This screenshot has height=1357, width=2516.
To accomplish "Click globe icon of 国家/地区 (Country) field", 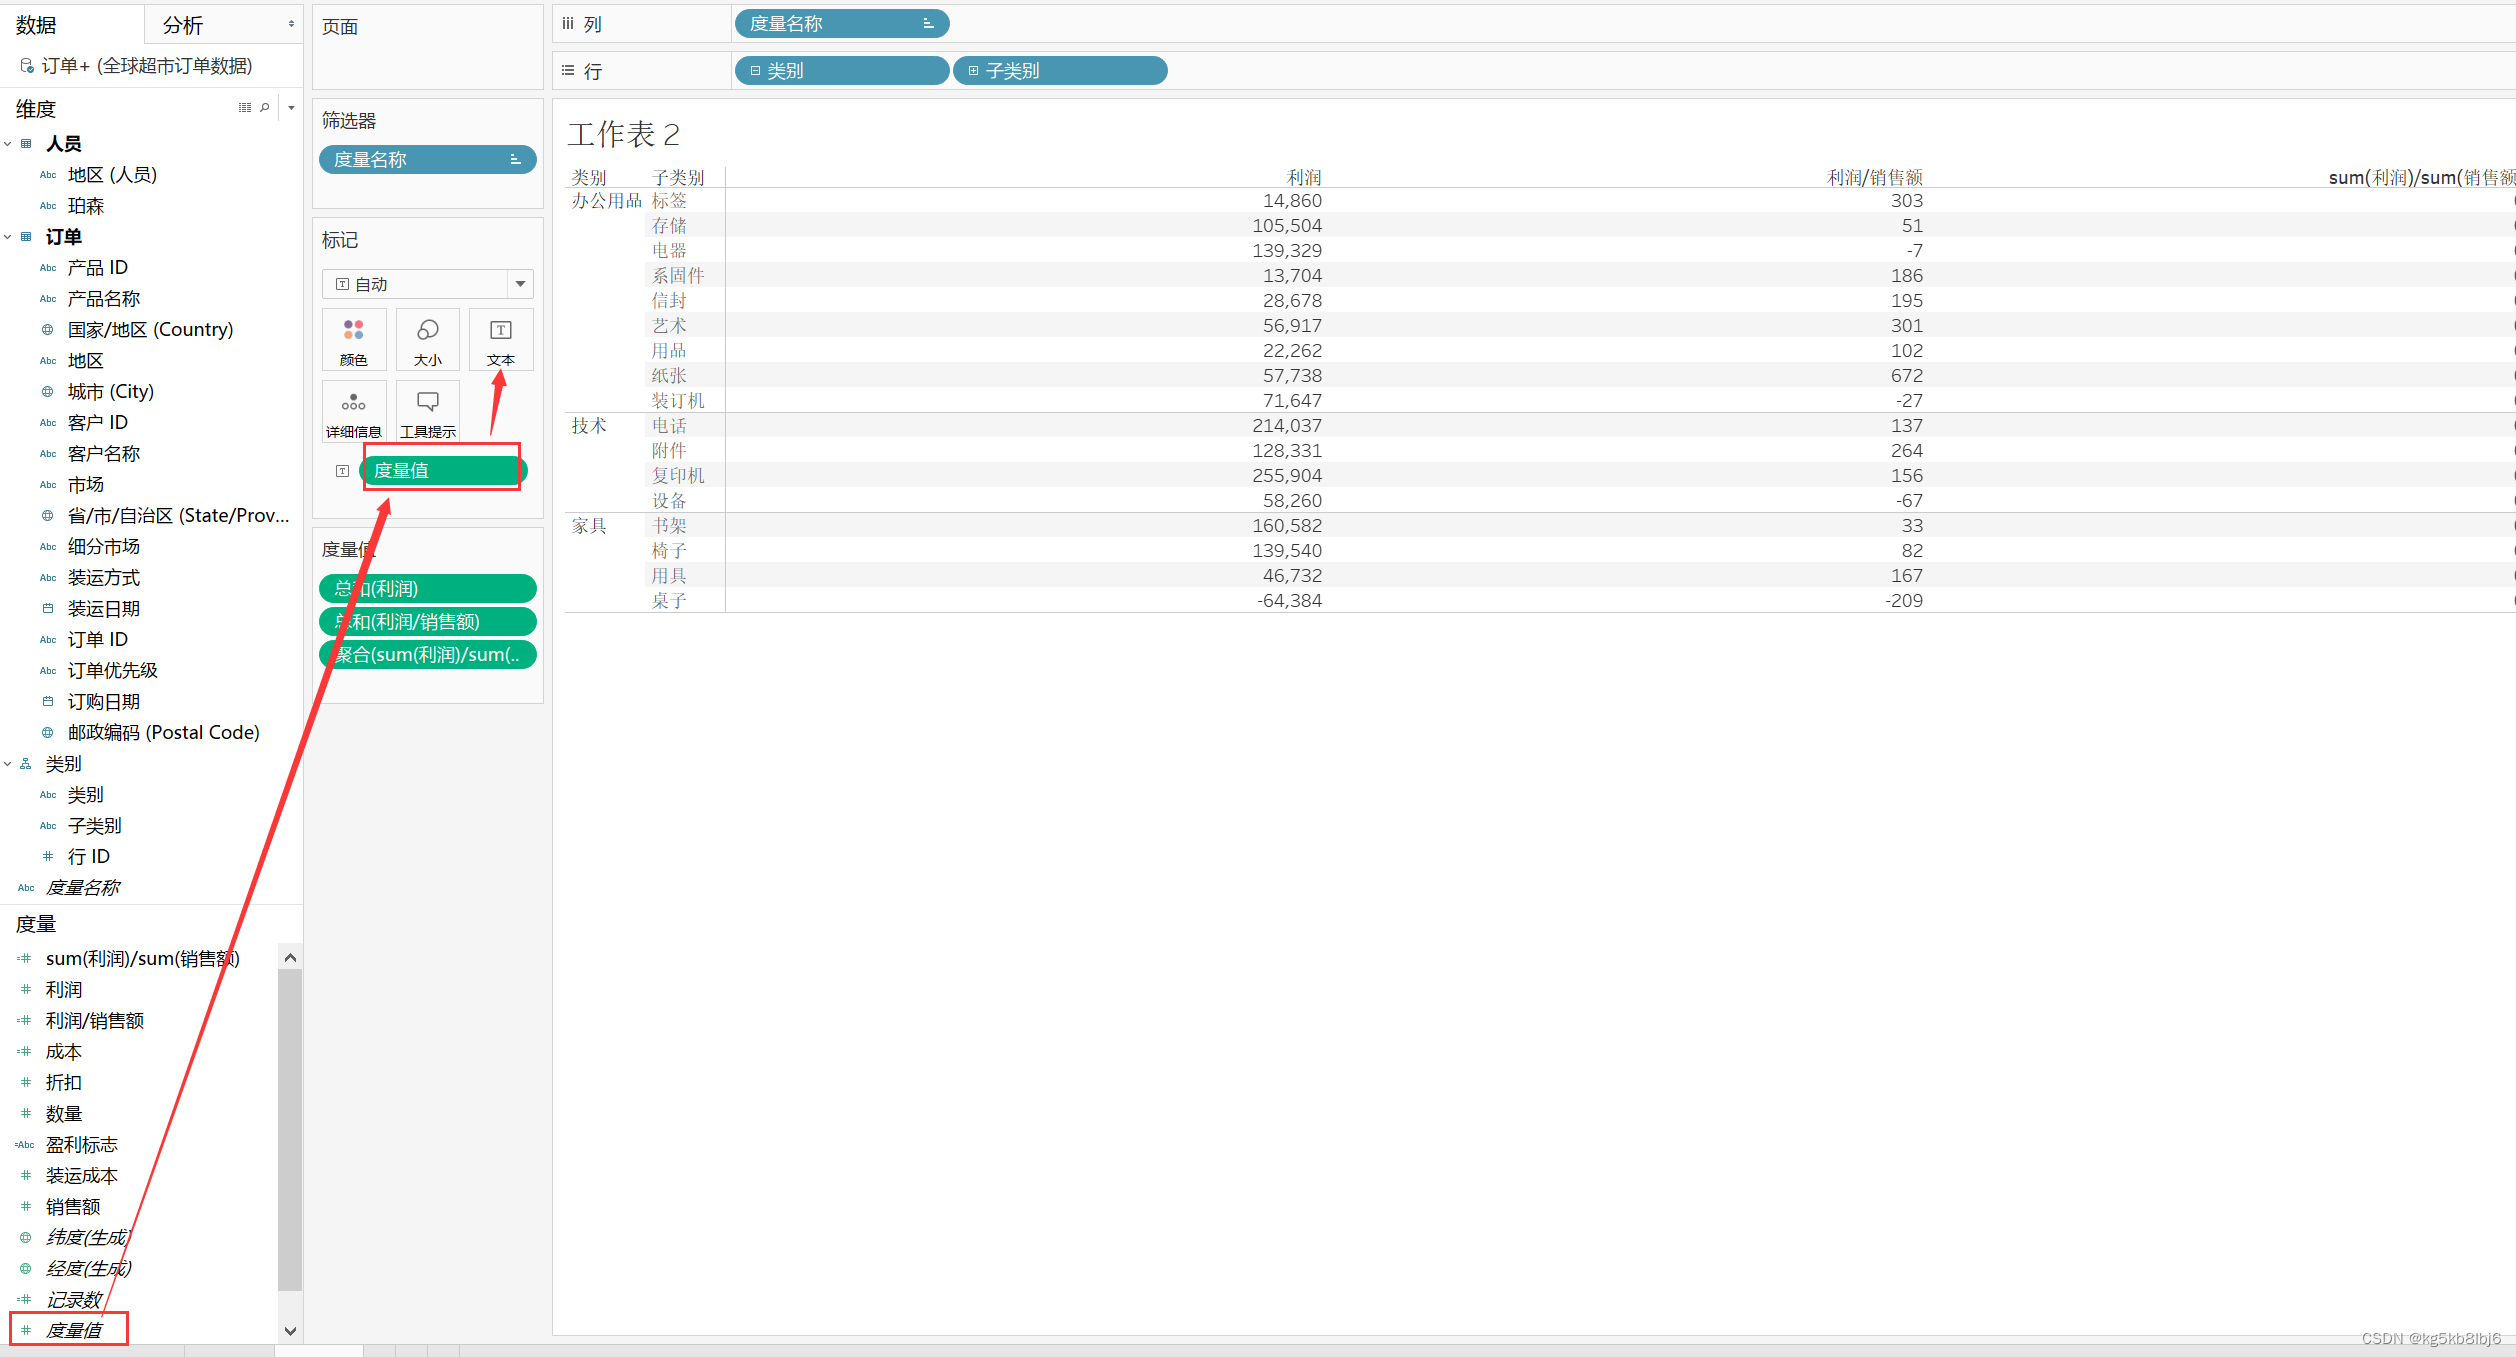I will [47, 330].
